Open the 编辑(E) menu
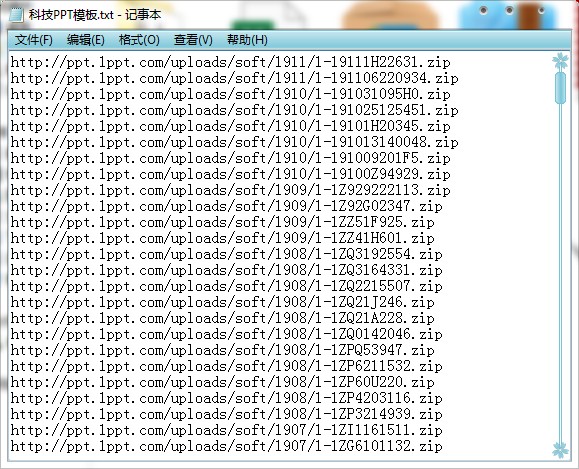This screenshot has height=469, width=579. (x=86, y=40)
